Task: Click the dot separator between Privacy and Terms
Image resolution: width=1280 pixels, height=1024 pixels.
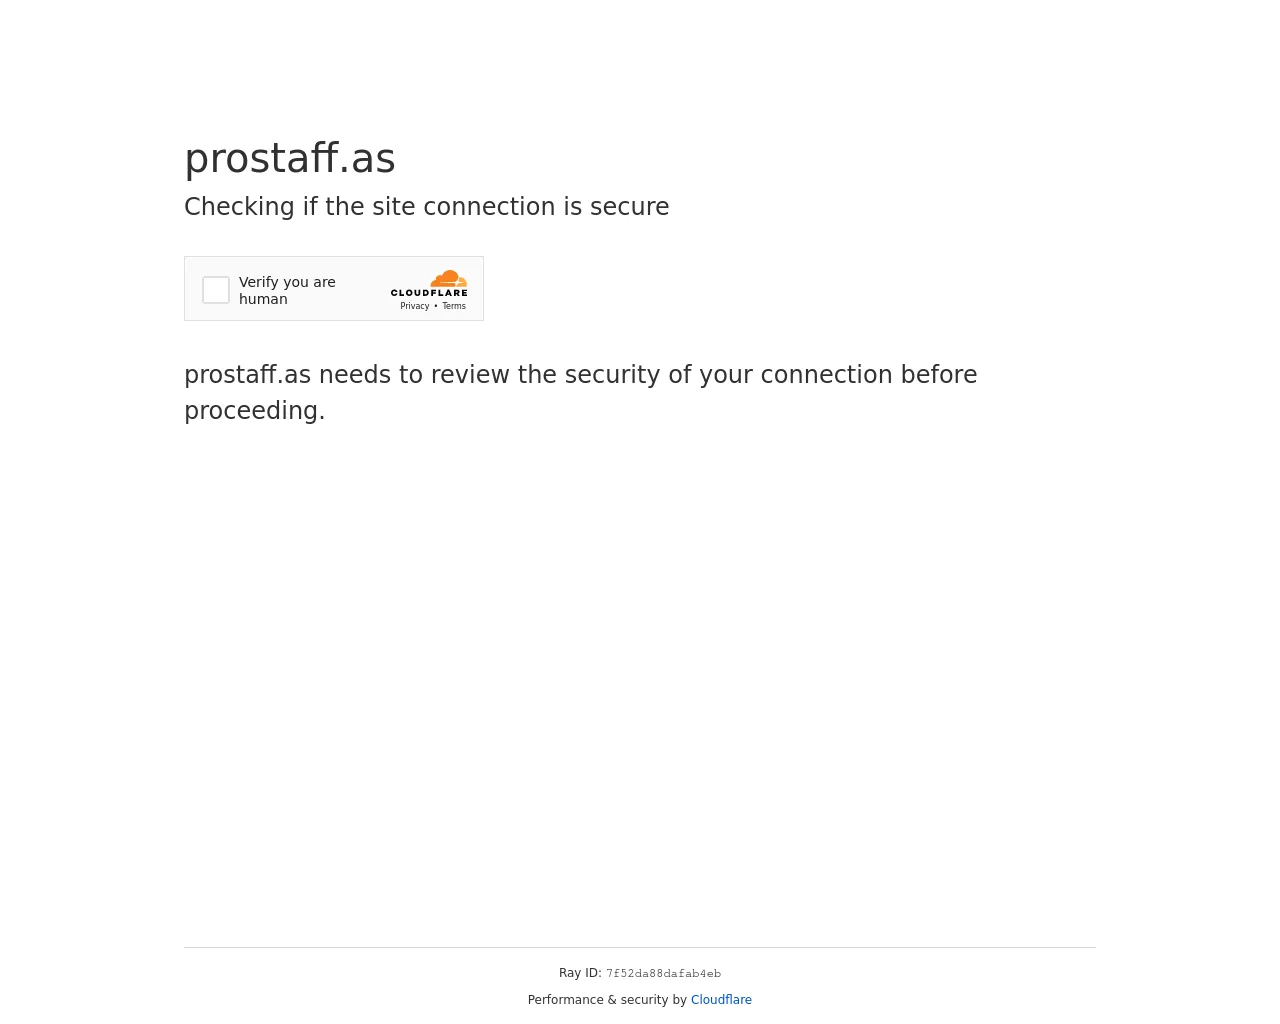Action: (x=436, y=306)
